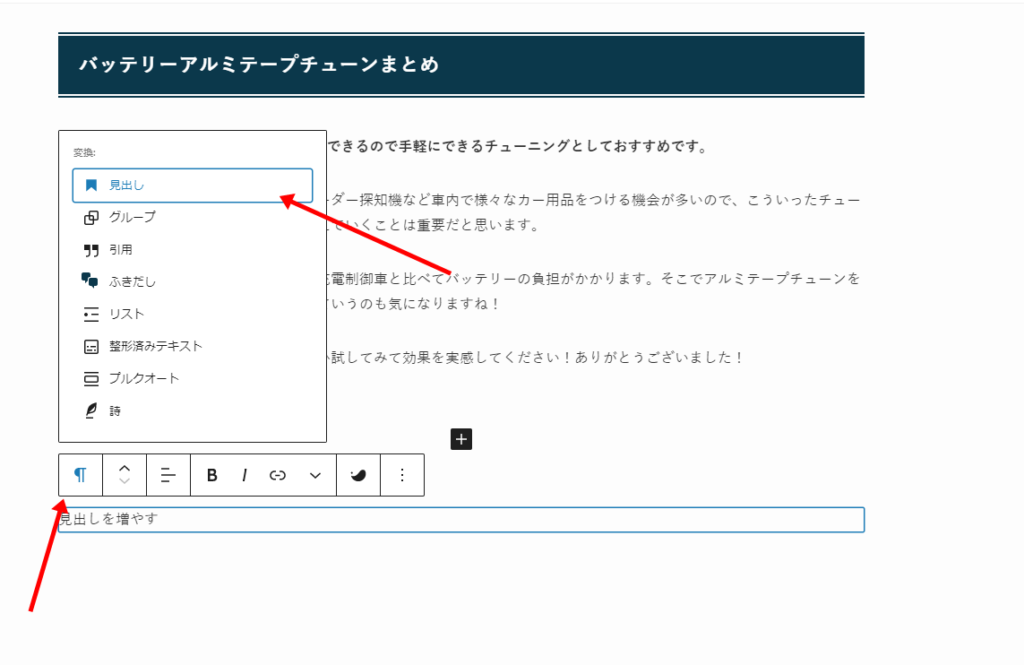This screenshot has height=665, width=1024.
Task: Move block down with down arrow
Action: point(124,483)
